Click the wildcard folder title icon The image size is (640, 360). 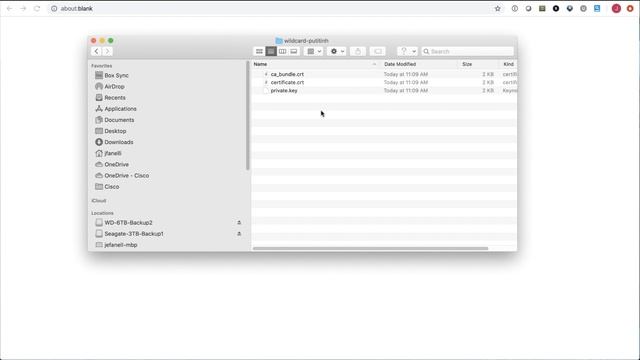pyautogui.click(x=279, y=41)
